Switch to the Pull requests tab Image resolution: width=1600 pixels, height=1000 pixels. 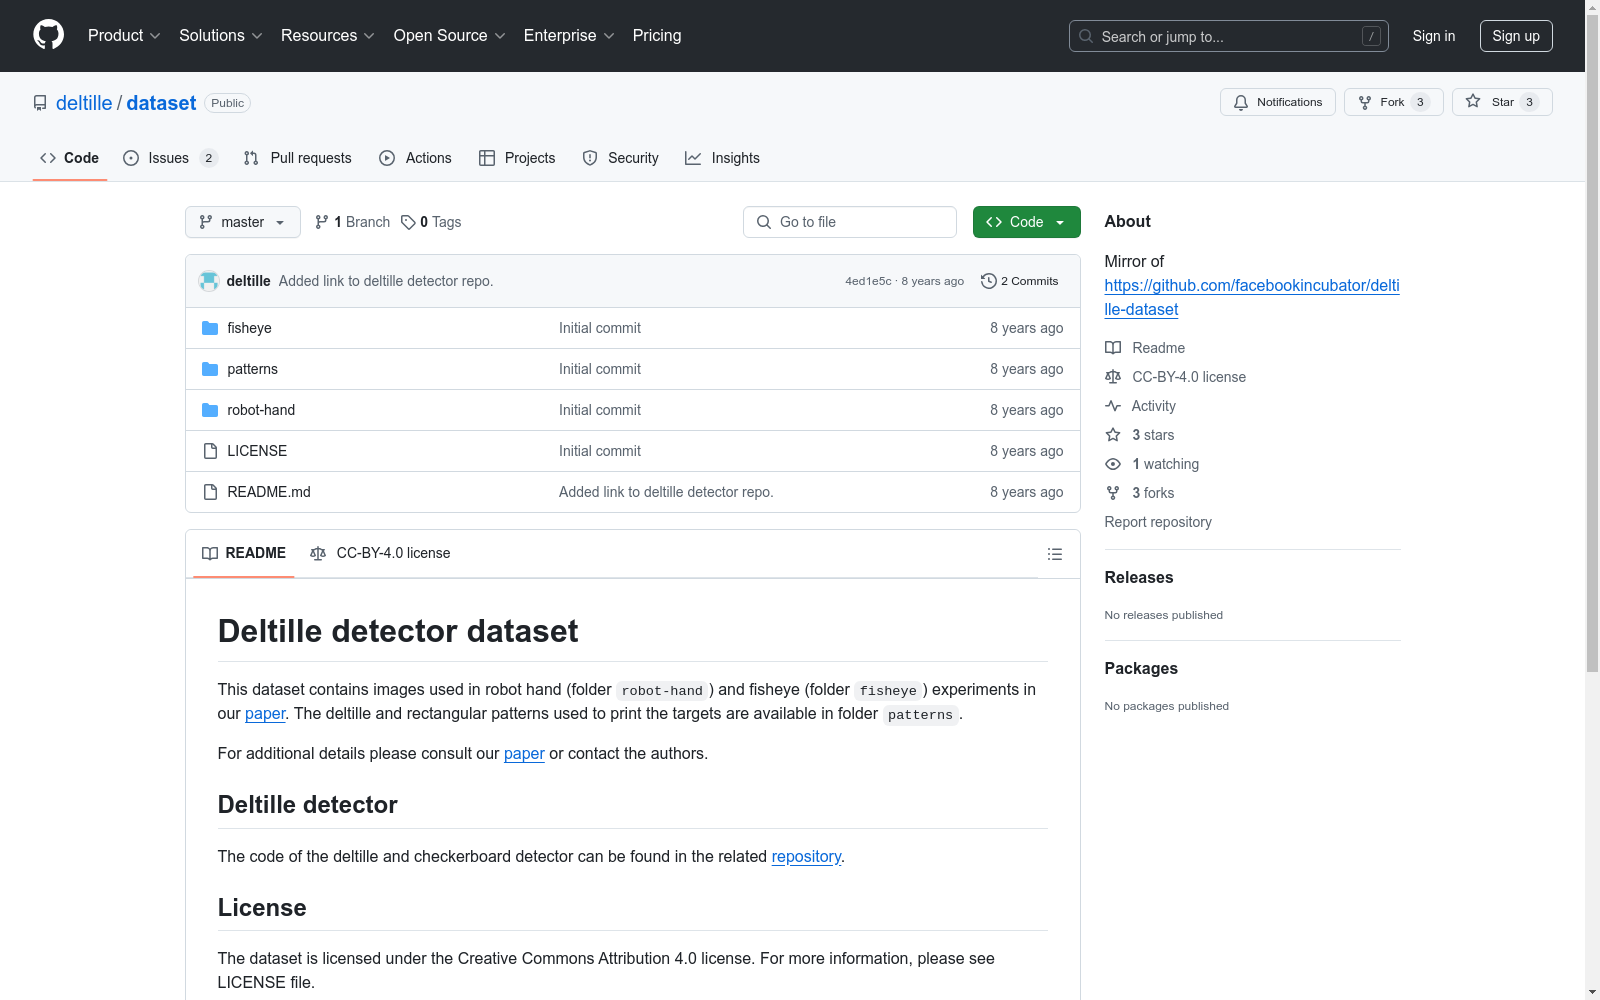click(x=297, y=158)
